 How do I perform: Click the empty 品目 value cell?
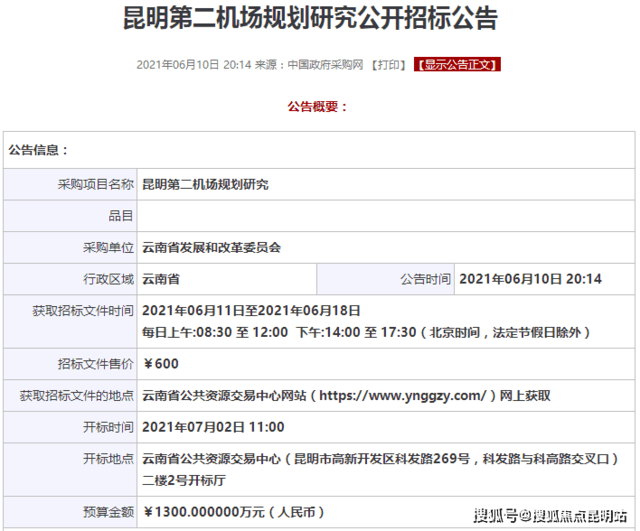(x=385, y=215)
